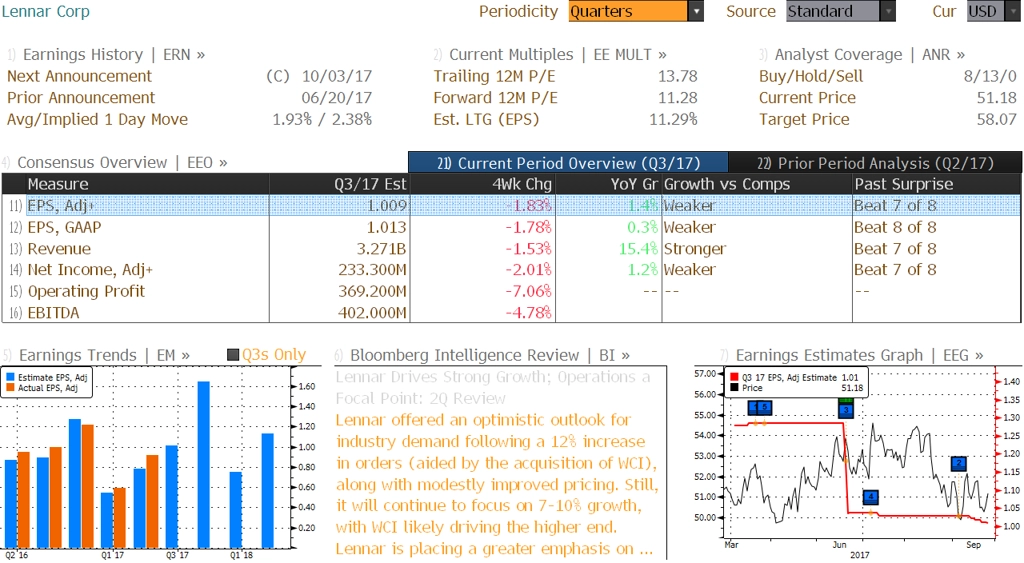Click Forward 12M P/E value 11.28

[x=677, y=98]
